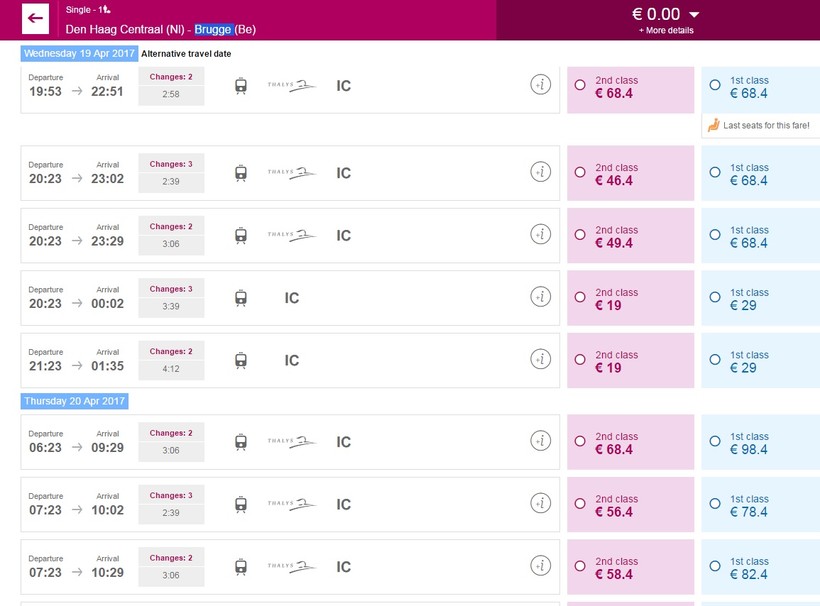This screenshot has width=820, height=606.
Task: Open info icon for 06:23 departure
Action: tap(540, 441)
